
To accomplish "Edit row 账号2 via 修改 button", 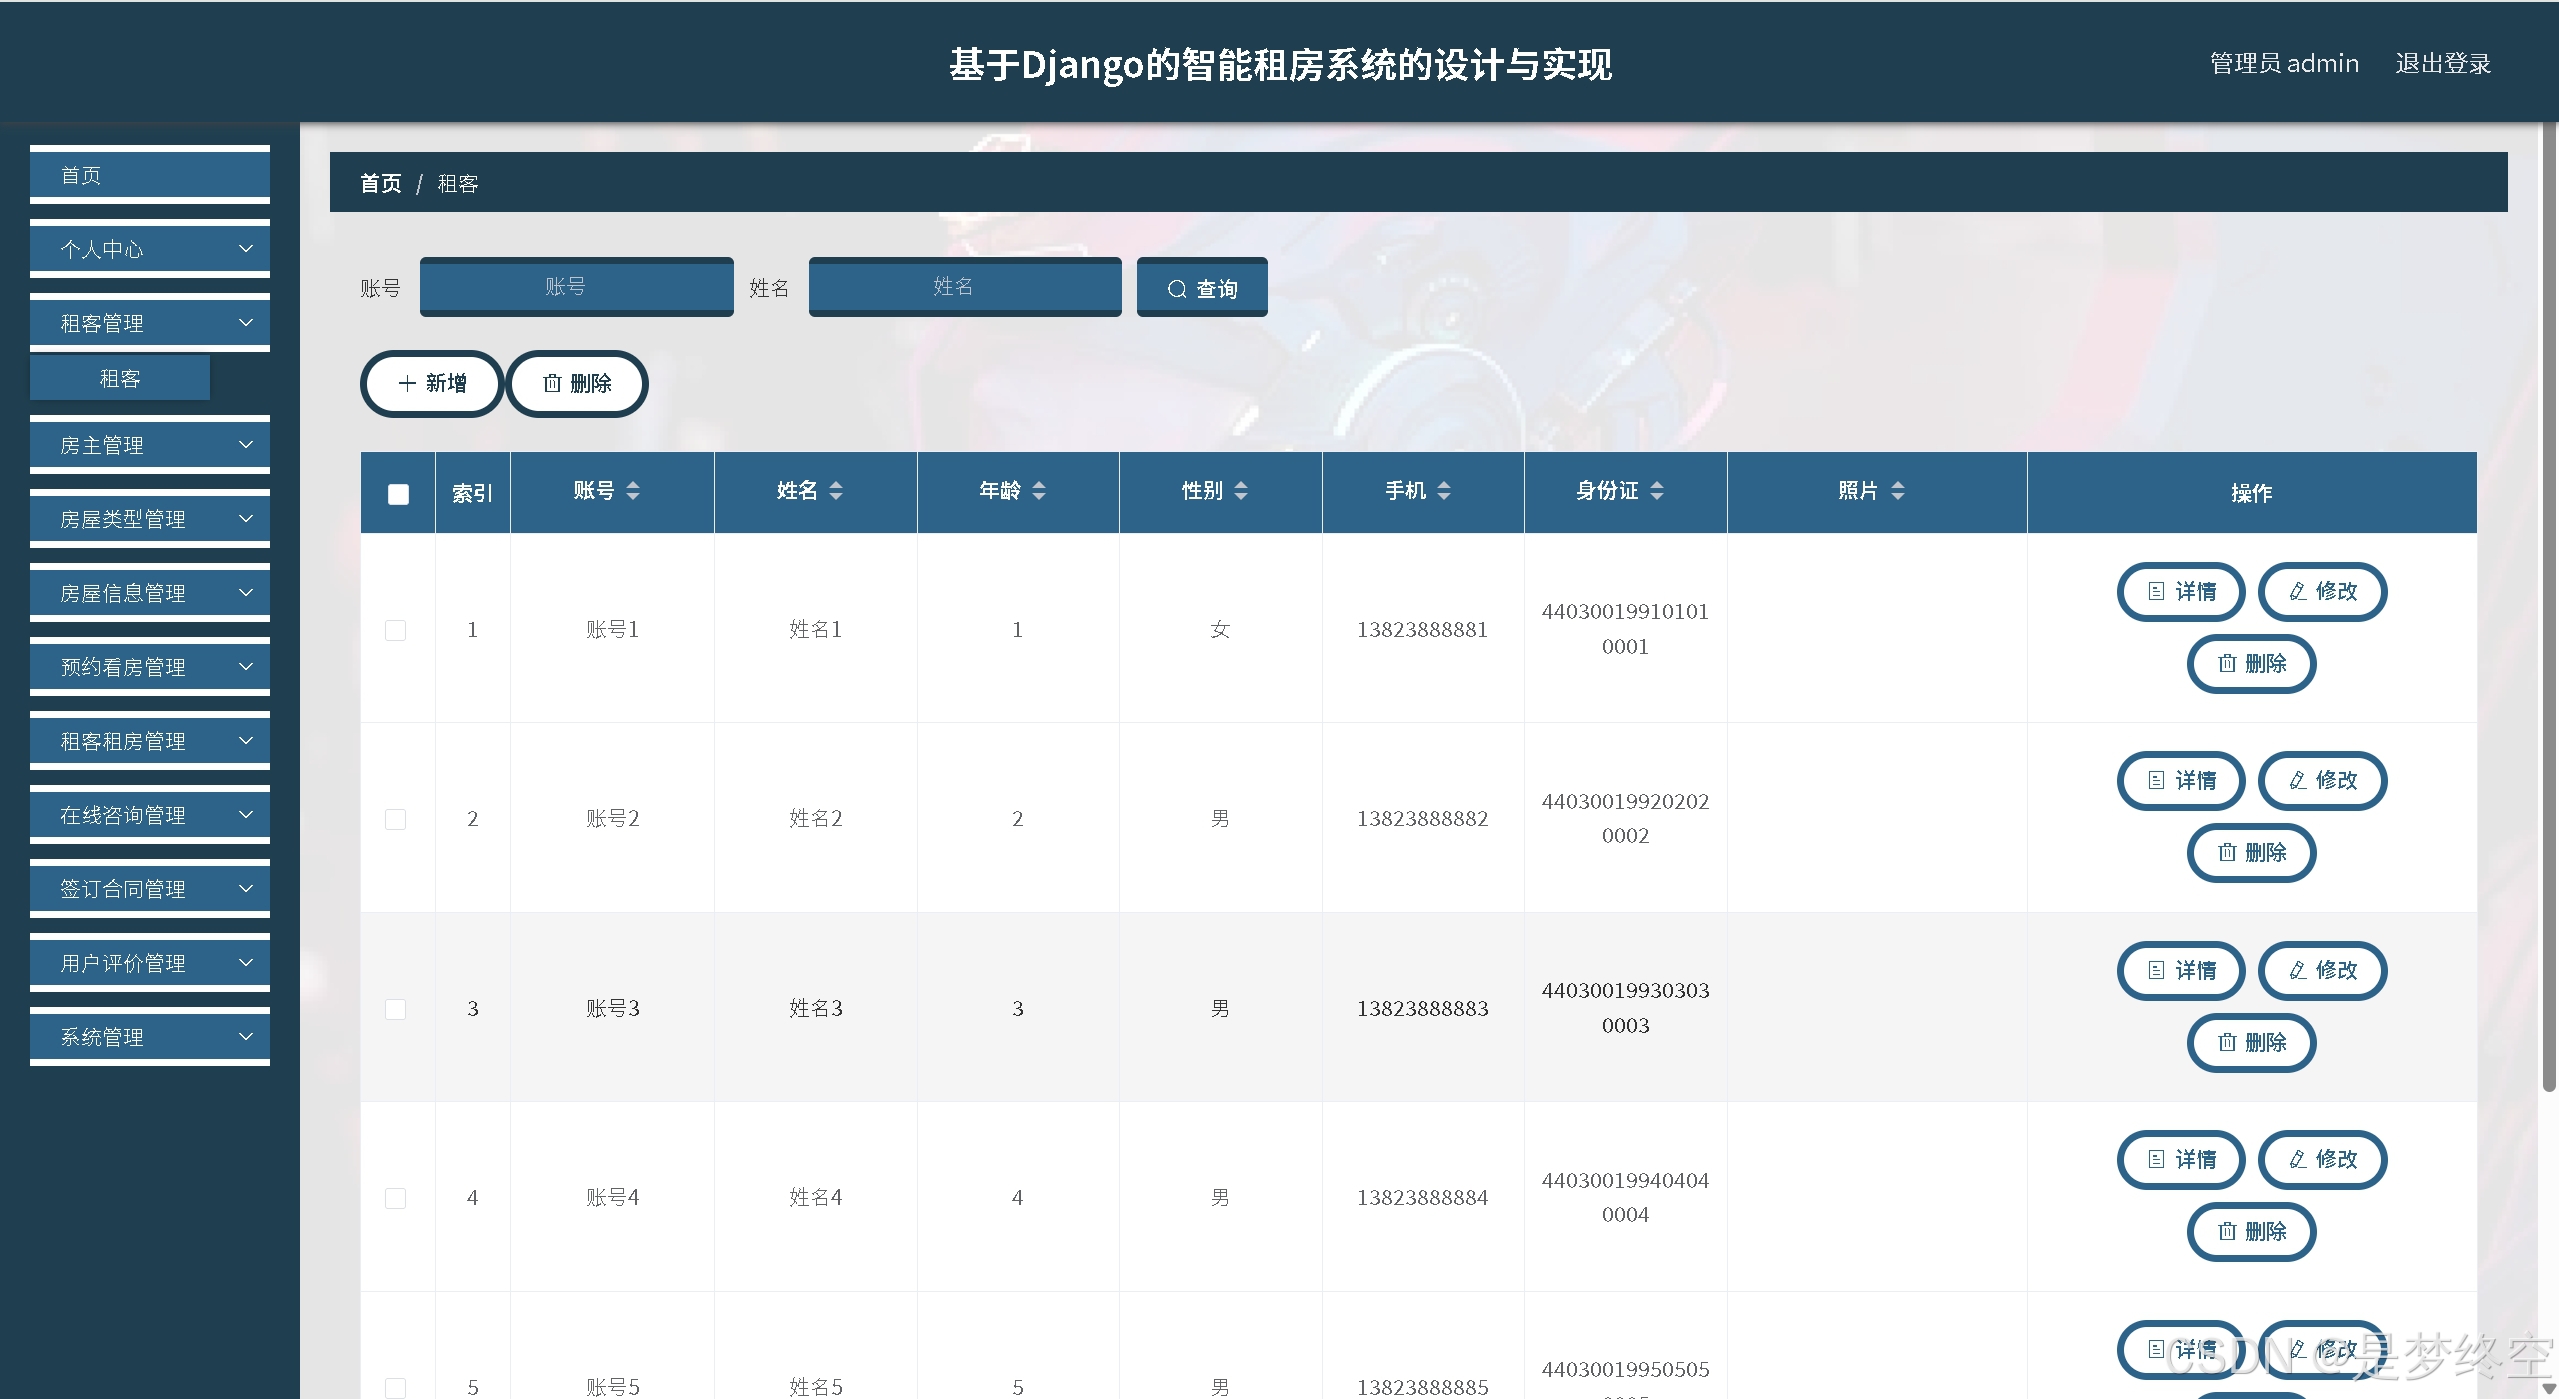I will point(2322,780).
